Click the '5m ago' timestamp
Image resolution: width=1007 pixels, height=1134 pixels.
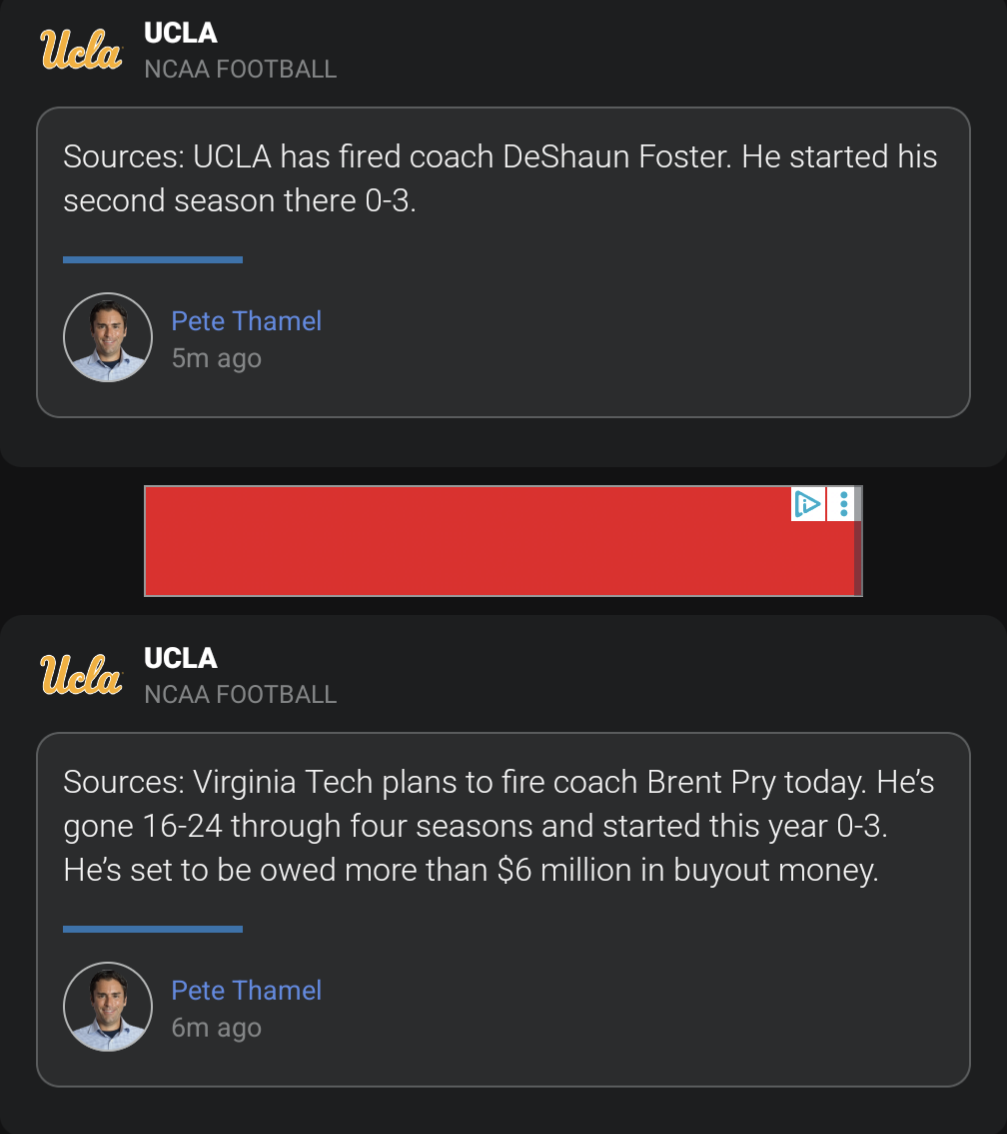pos(216,358)
